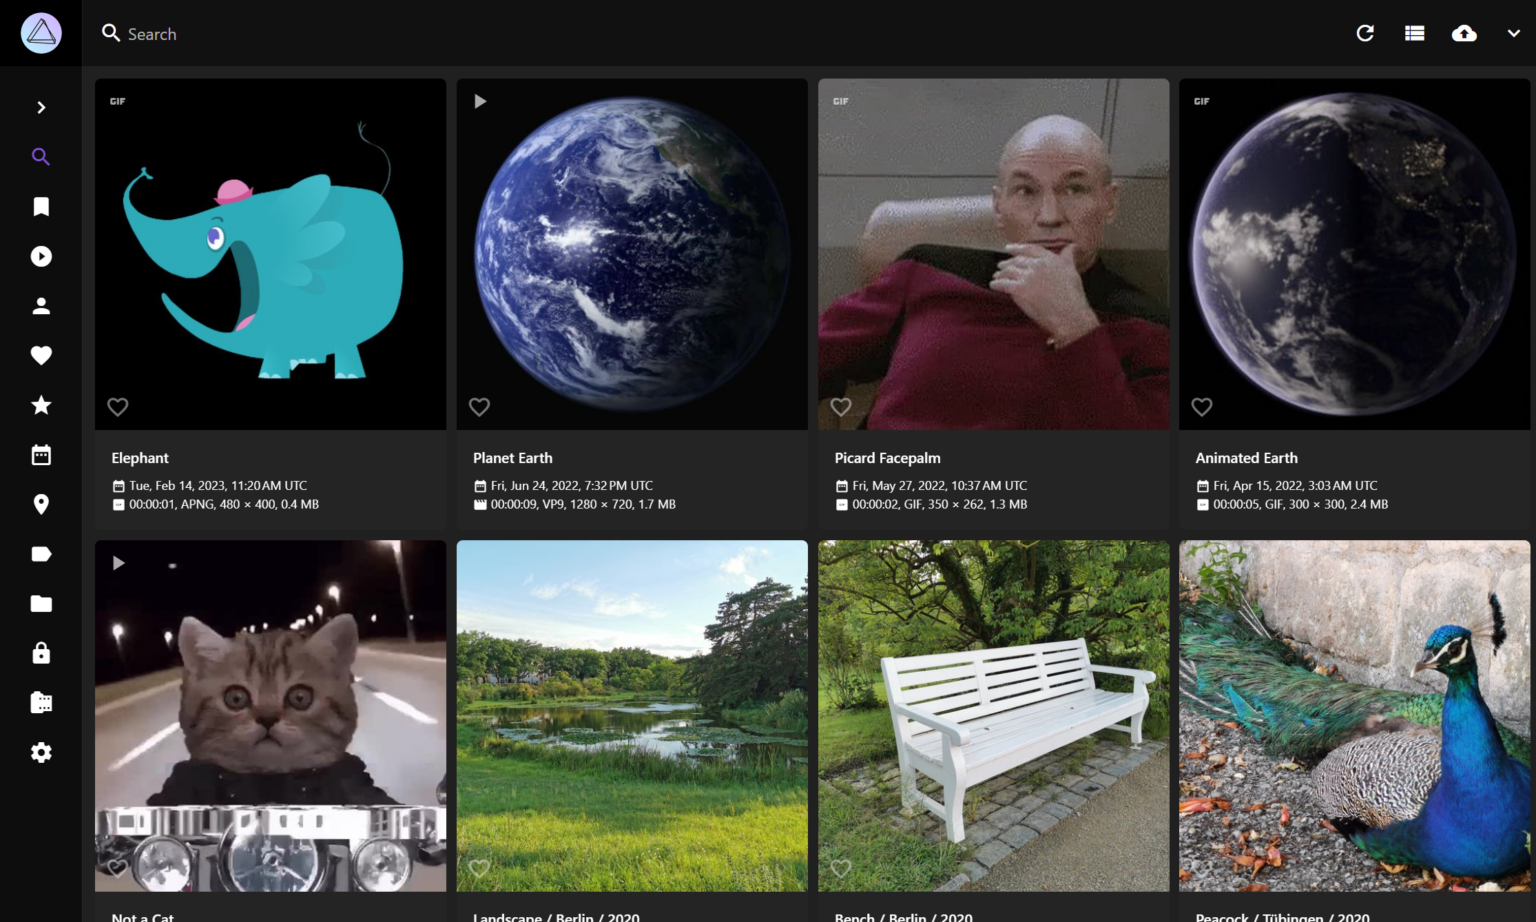Mark the Elephant GIF as favorite

click(117, 407)
